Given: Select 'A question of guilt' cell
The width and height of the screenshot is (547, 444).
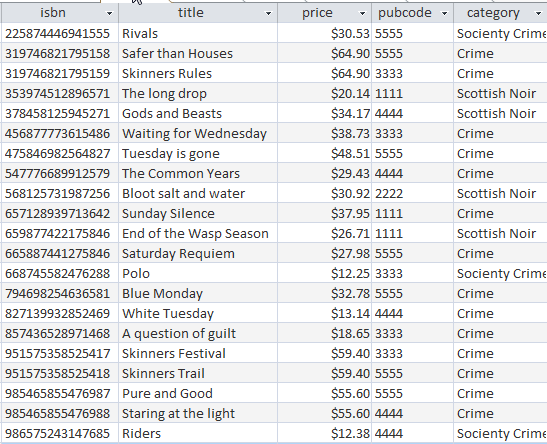Looking at the screenshot, I should [198, 333].
